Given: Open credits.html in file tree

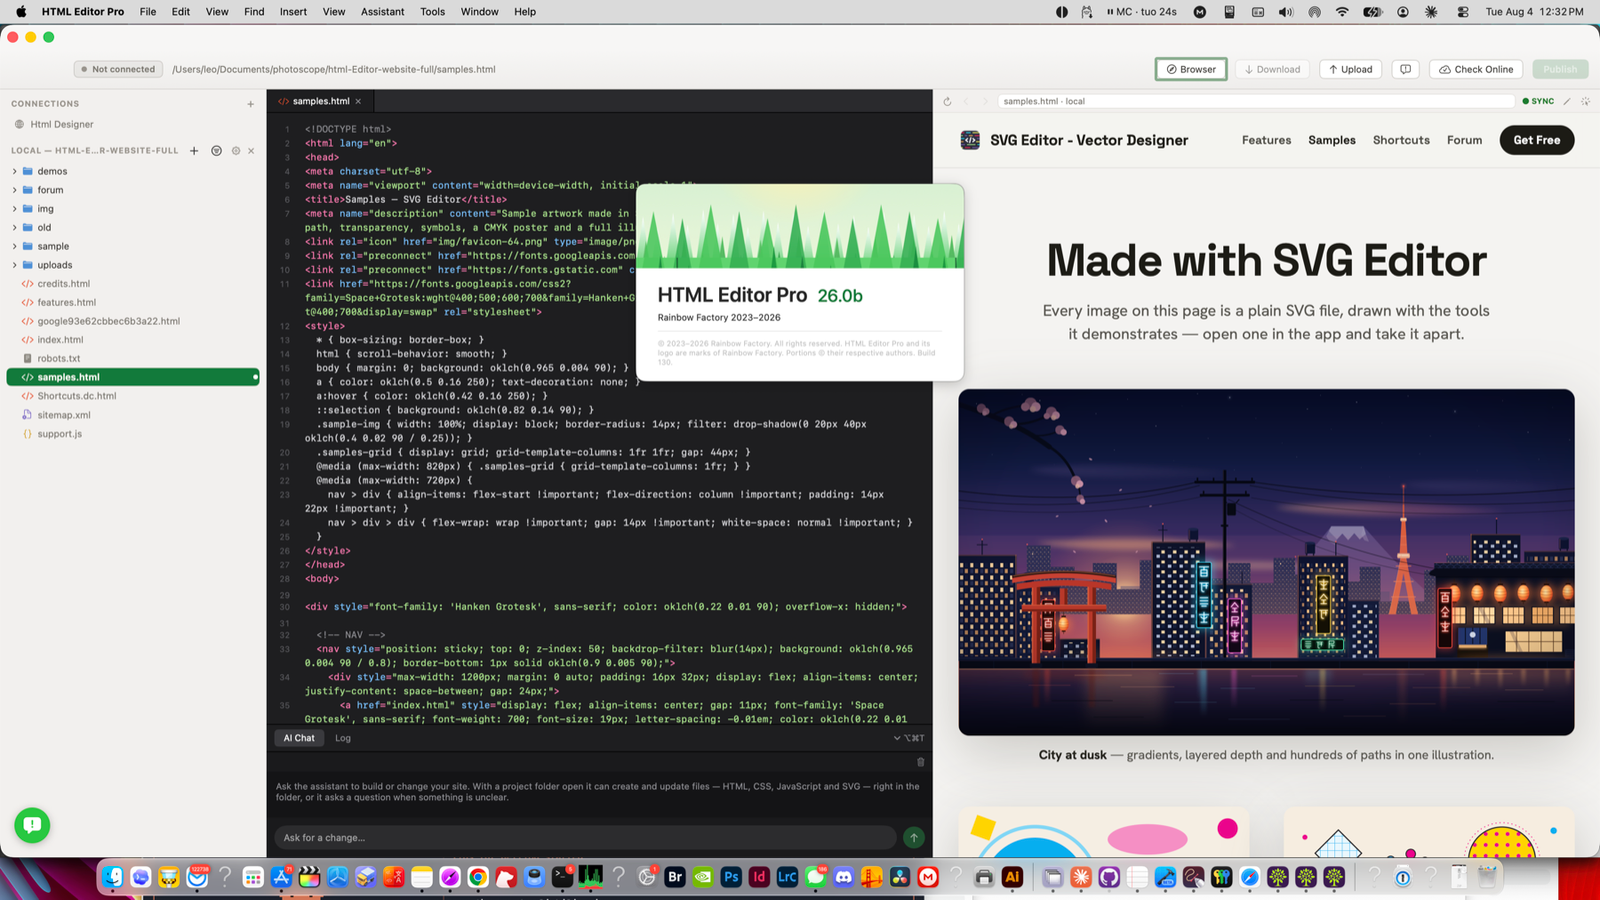Looking at the screenshot, I should coord(63,284).
